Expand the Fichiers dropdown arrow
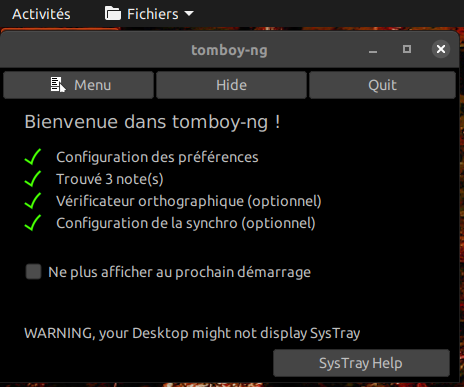 (x=189, y=14)
